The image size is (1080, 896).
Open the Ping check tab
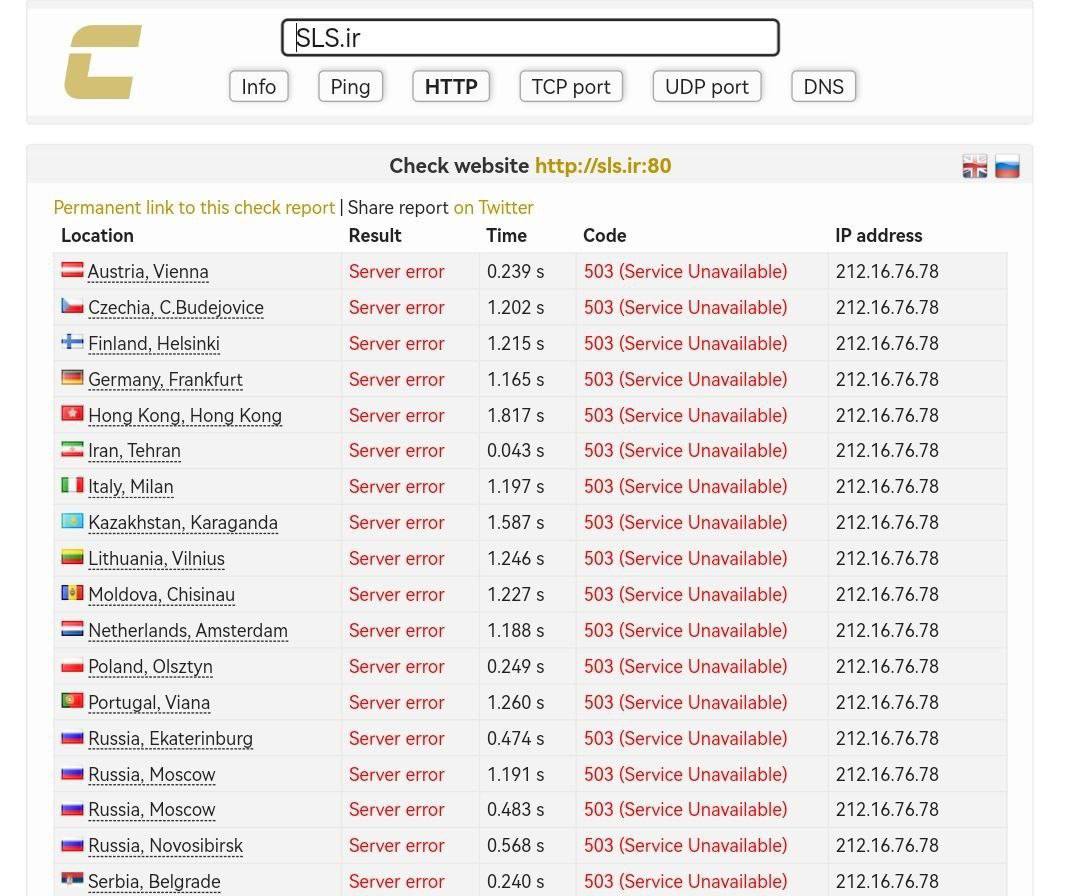pos(350,87)
